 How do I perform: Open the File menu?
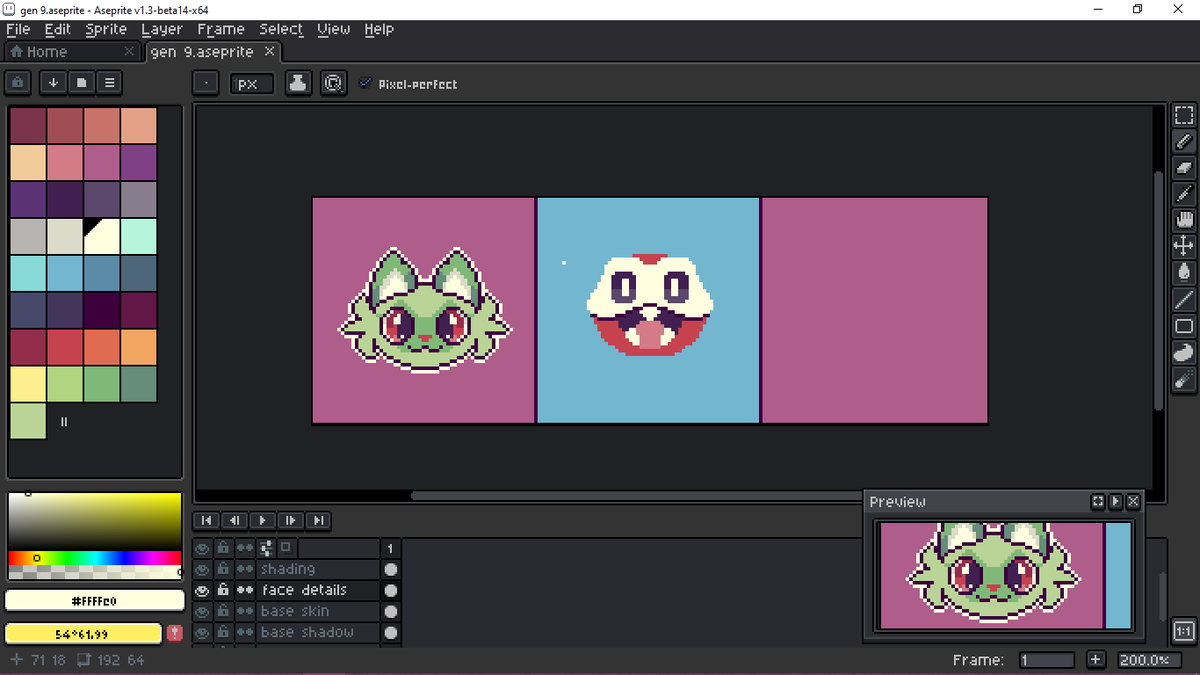click(18, 29)
